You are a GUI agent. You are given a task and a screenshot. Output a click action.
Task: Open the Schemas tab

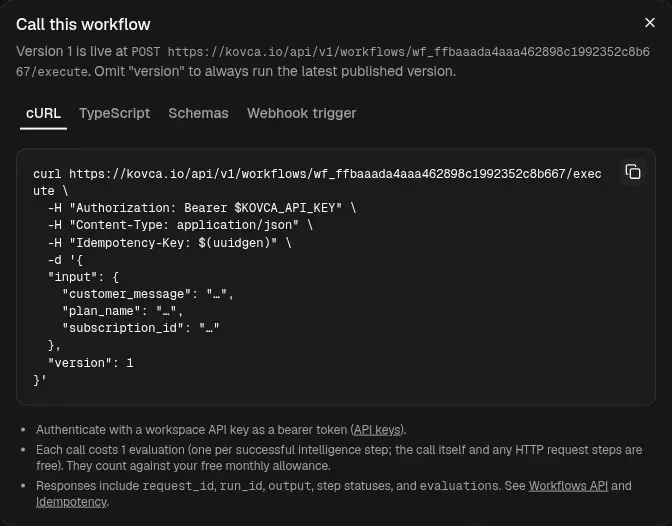point(198,114)
